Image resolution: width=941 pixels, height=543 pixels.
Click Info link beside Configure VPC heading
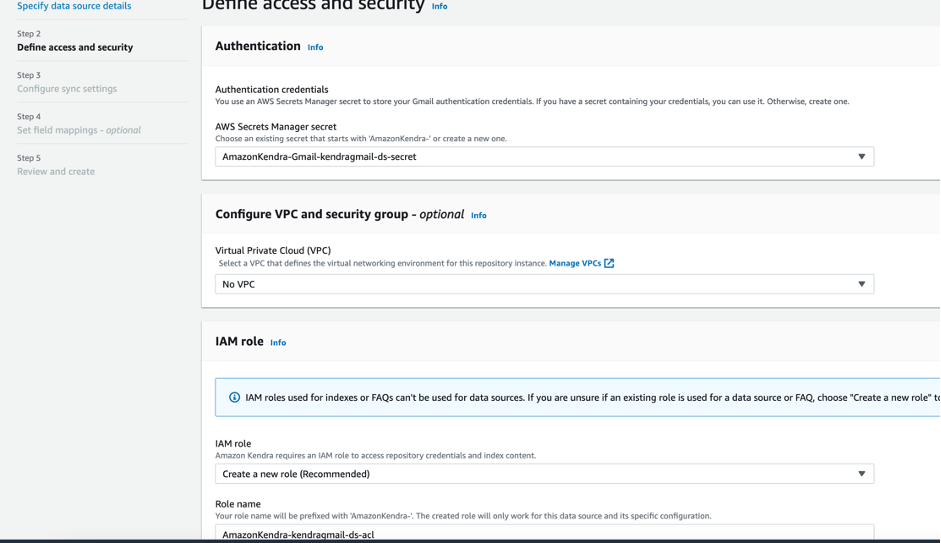tap(478, 215)
